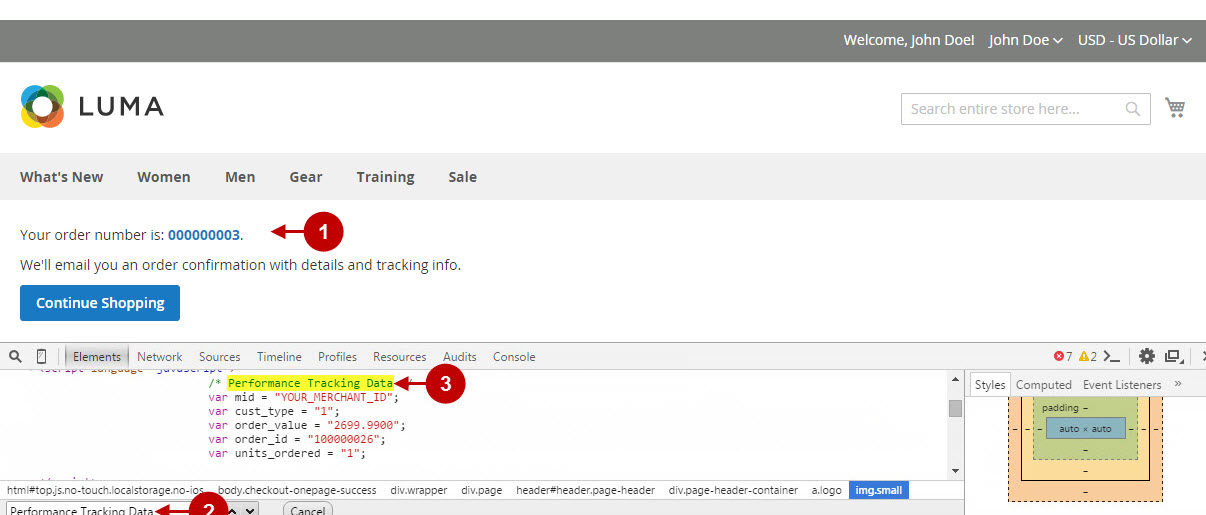Image resolution: width=1206 pixels, height=515 pixels.
Task: Open the Sale menu
Action: [462, 177]
